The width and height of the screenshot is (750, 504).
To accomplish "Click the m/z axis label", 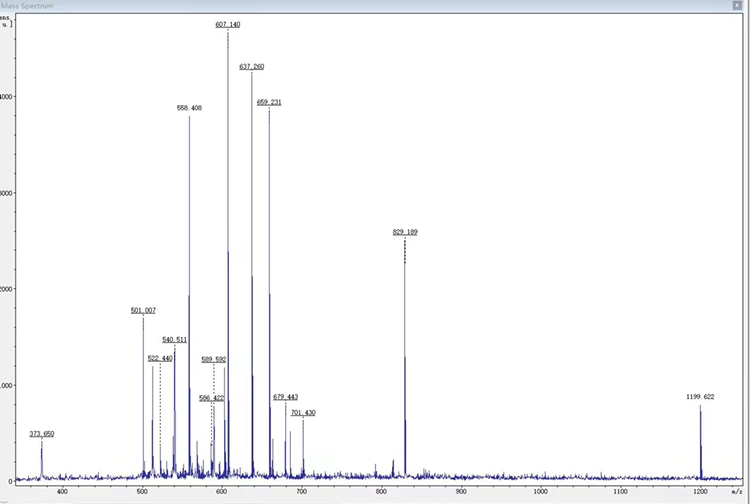I will coord(736,492).
